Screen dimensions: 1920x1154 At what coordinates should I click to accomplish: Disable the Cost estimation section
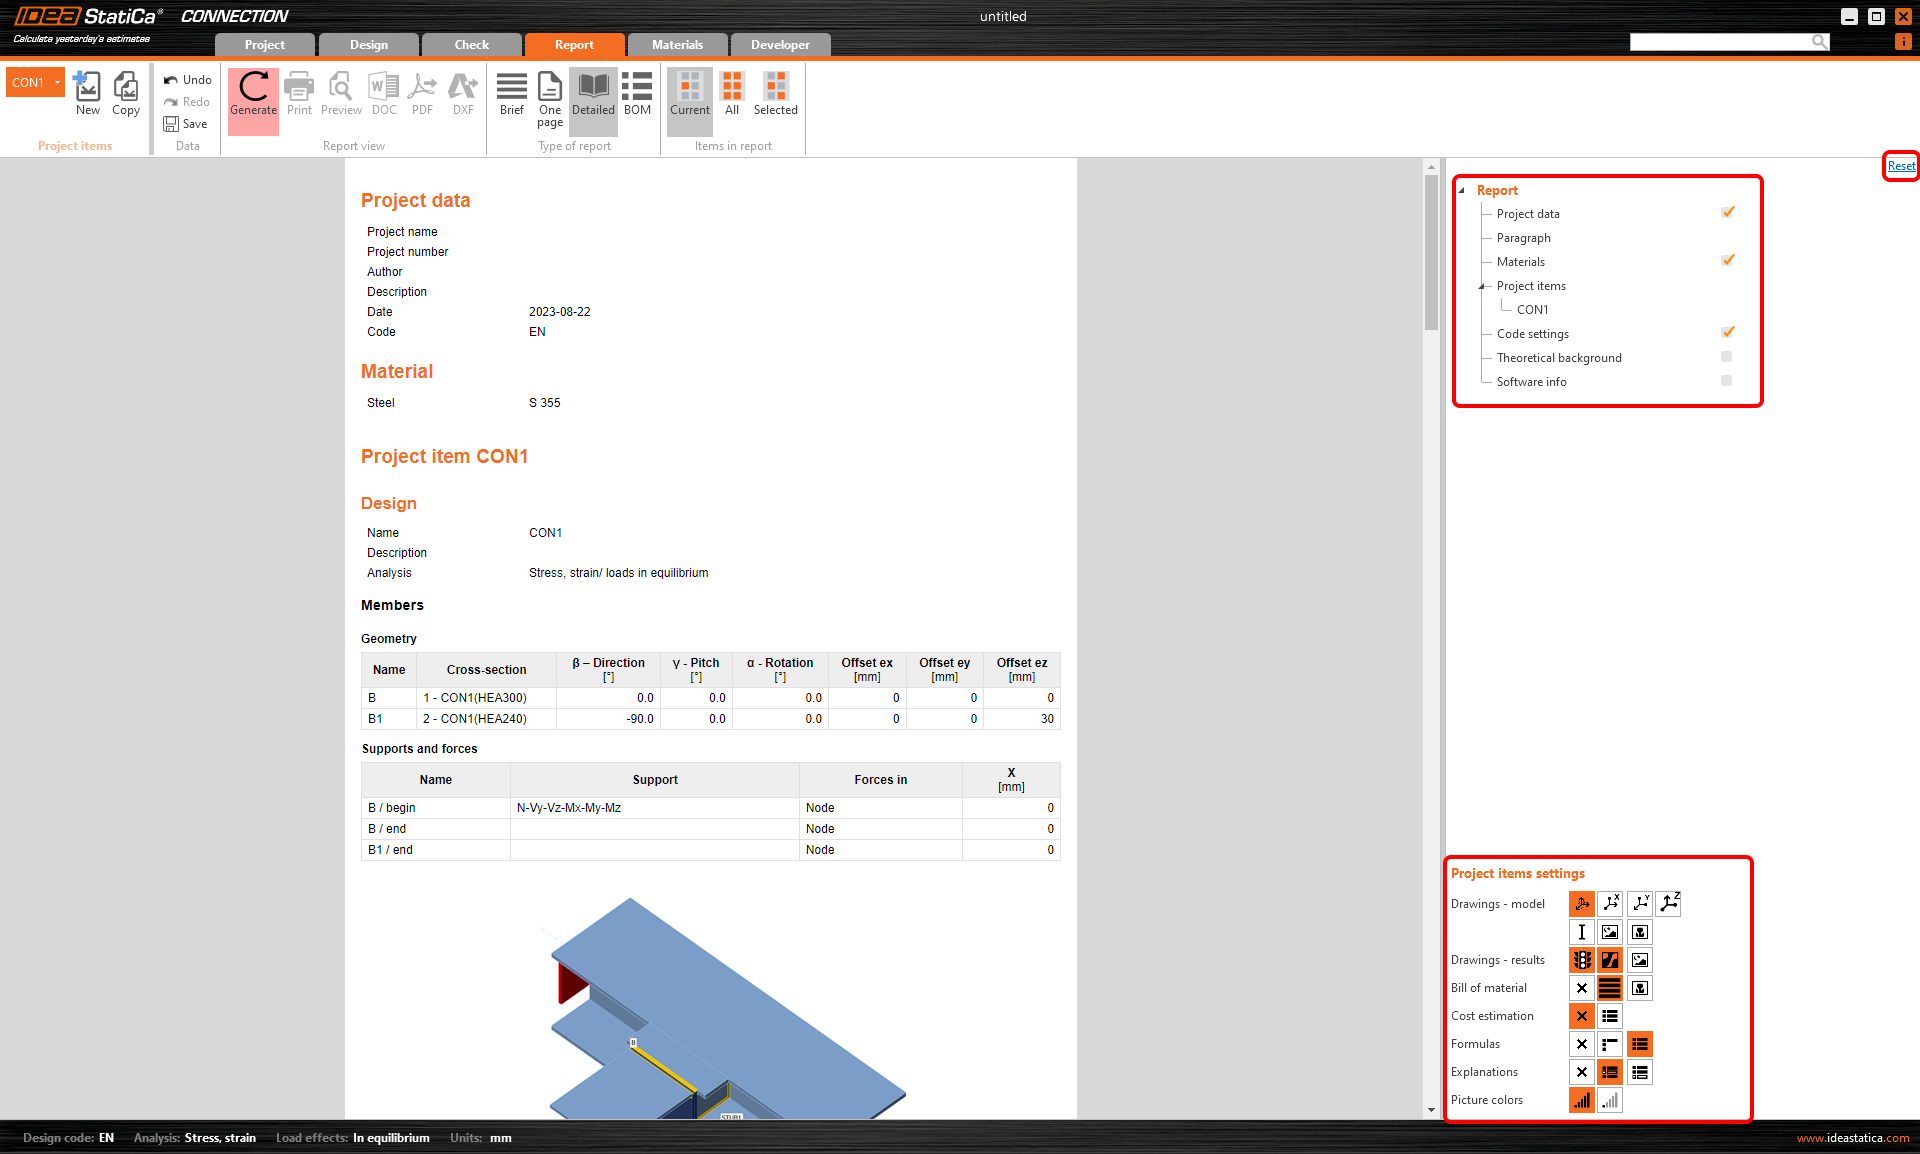[x=1581, y=1015]
